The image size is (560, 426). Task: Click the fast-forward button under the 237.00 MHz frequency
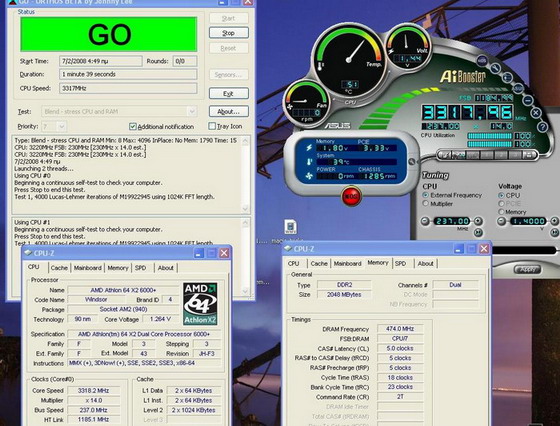pyautogui.click(x=478, y=232)
